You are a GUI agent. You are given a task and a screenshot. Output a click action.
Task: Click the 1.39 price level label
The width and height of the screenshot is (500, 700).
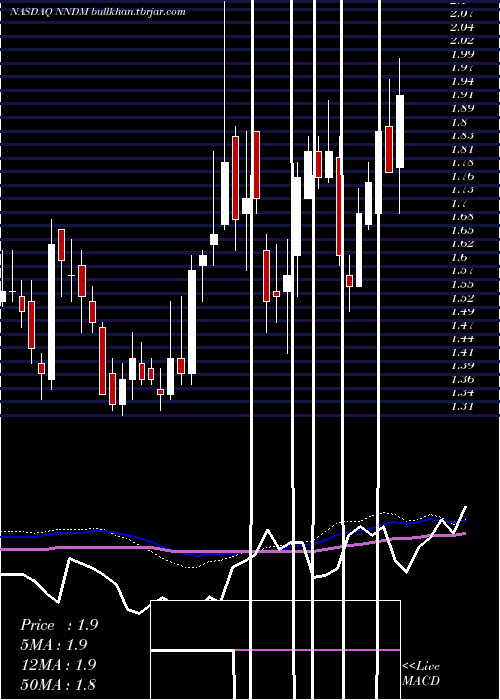coord(462,366)
